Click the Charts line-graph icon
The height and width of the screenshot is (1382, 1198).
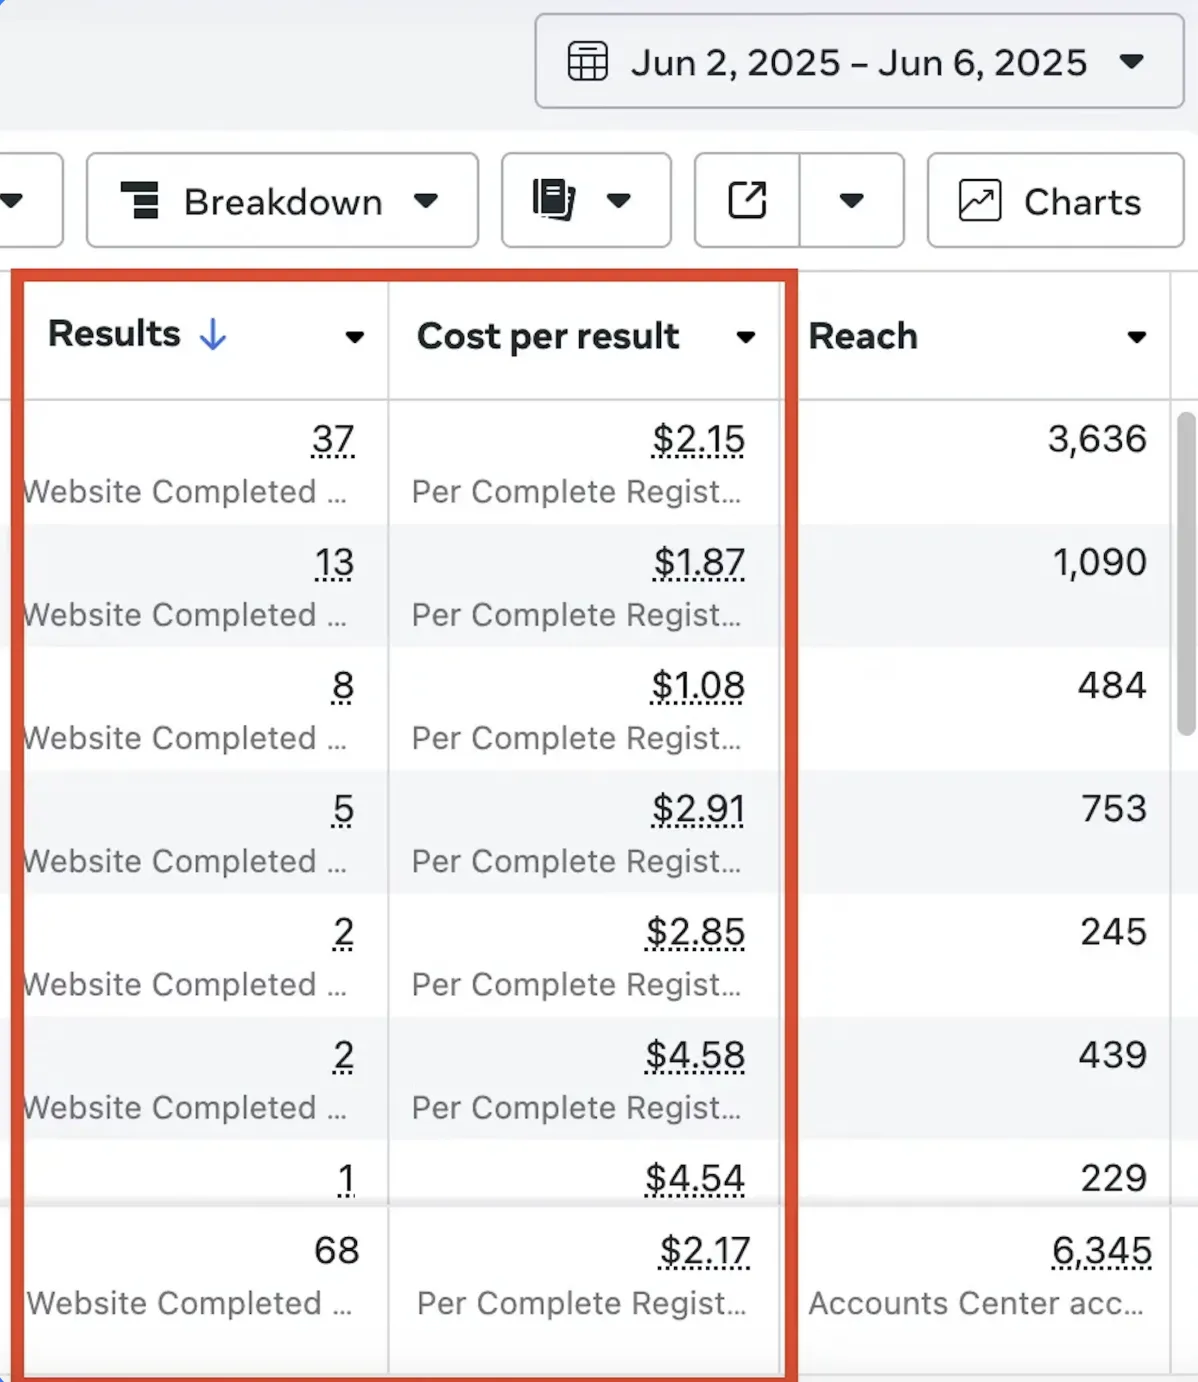pos(979,200)
